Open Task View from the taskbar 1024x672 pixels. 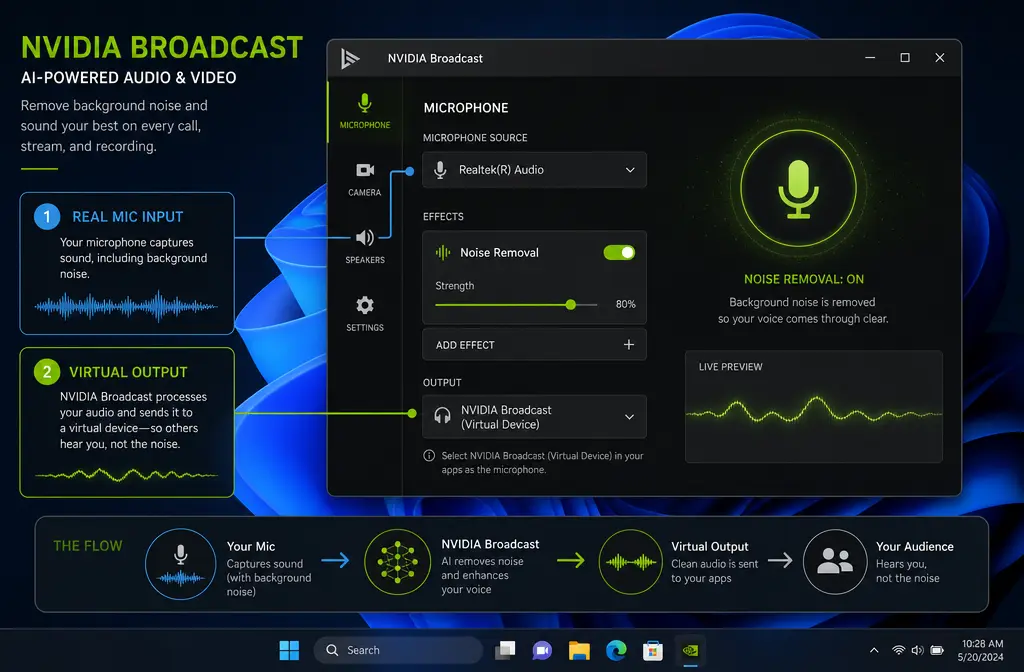click(x=505, y=650)
